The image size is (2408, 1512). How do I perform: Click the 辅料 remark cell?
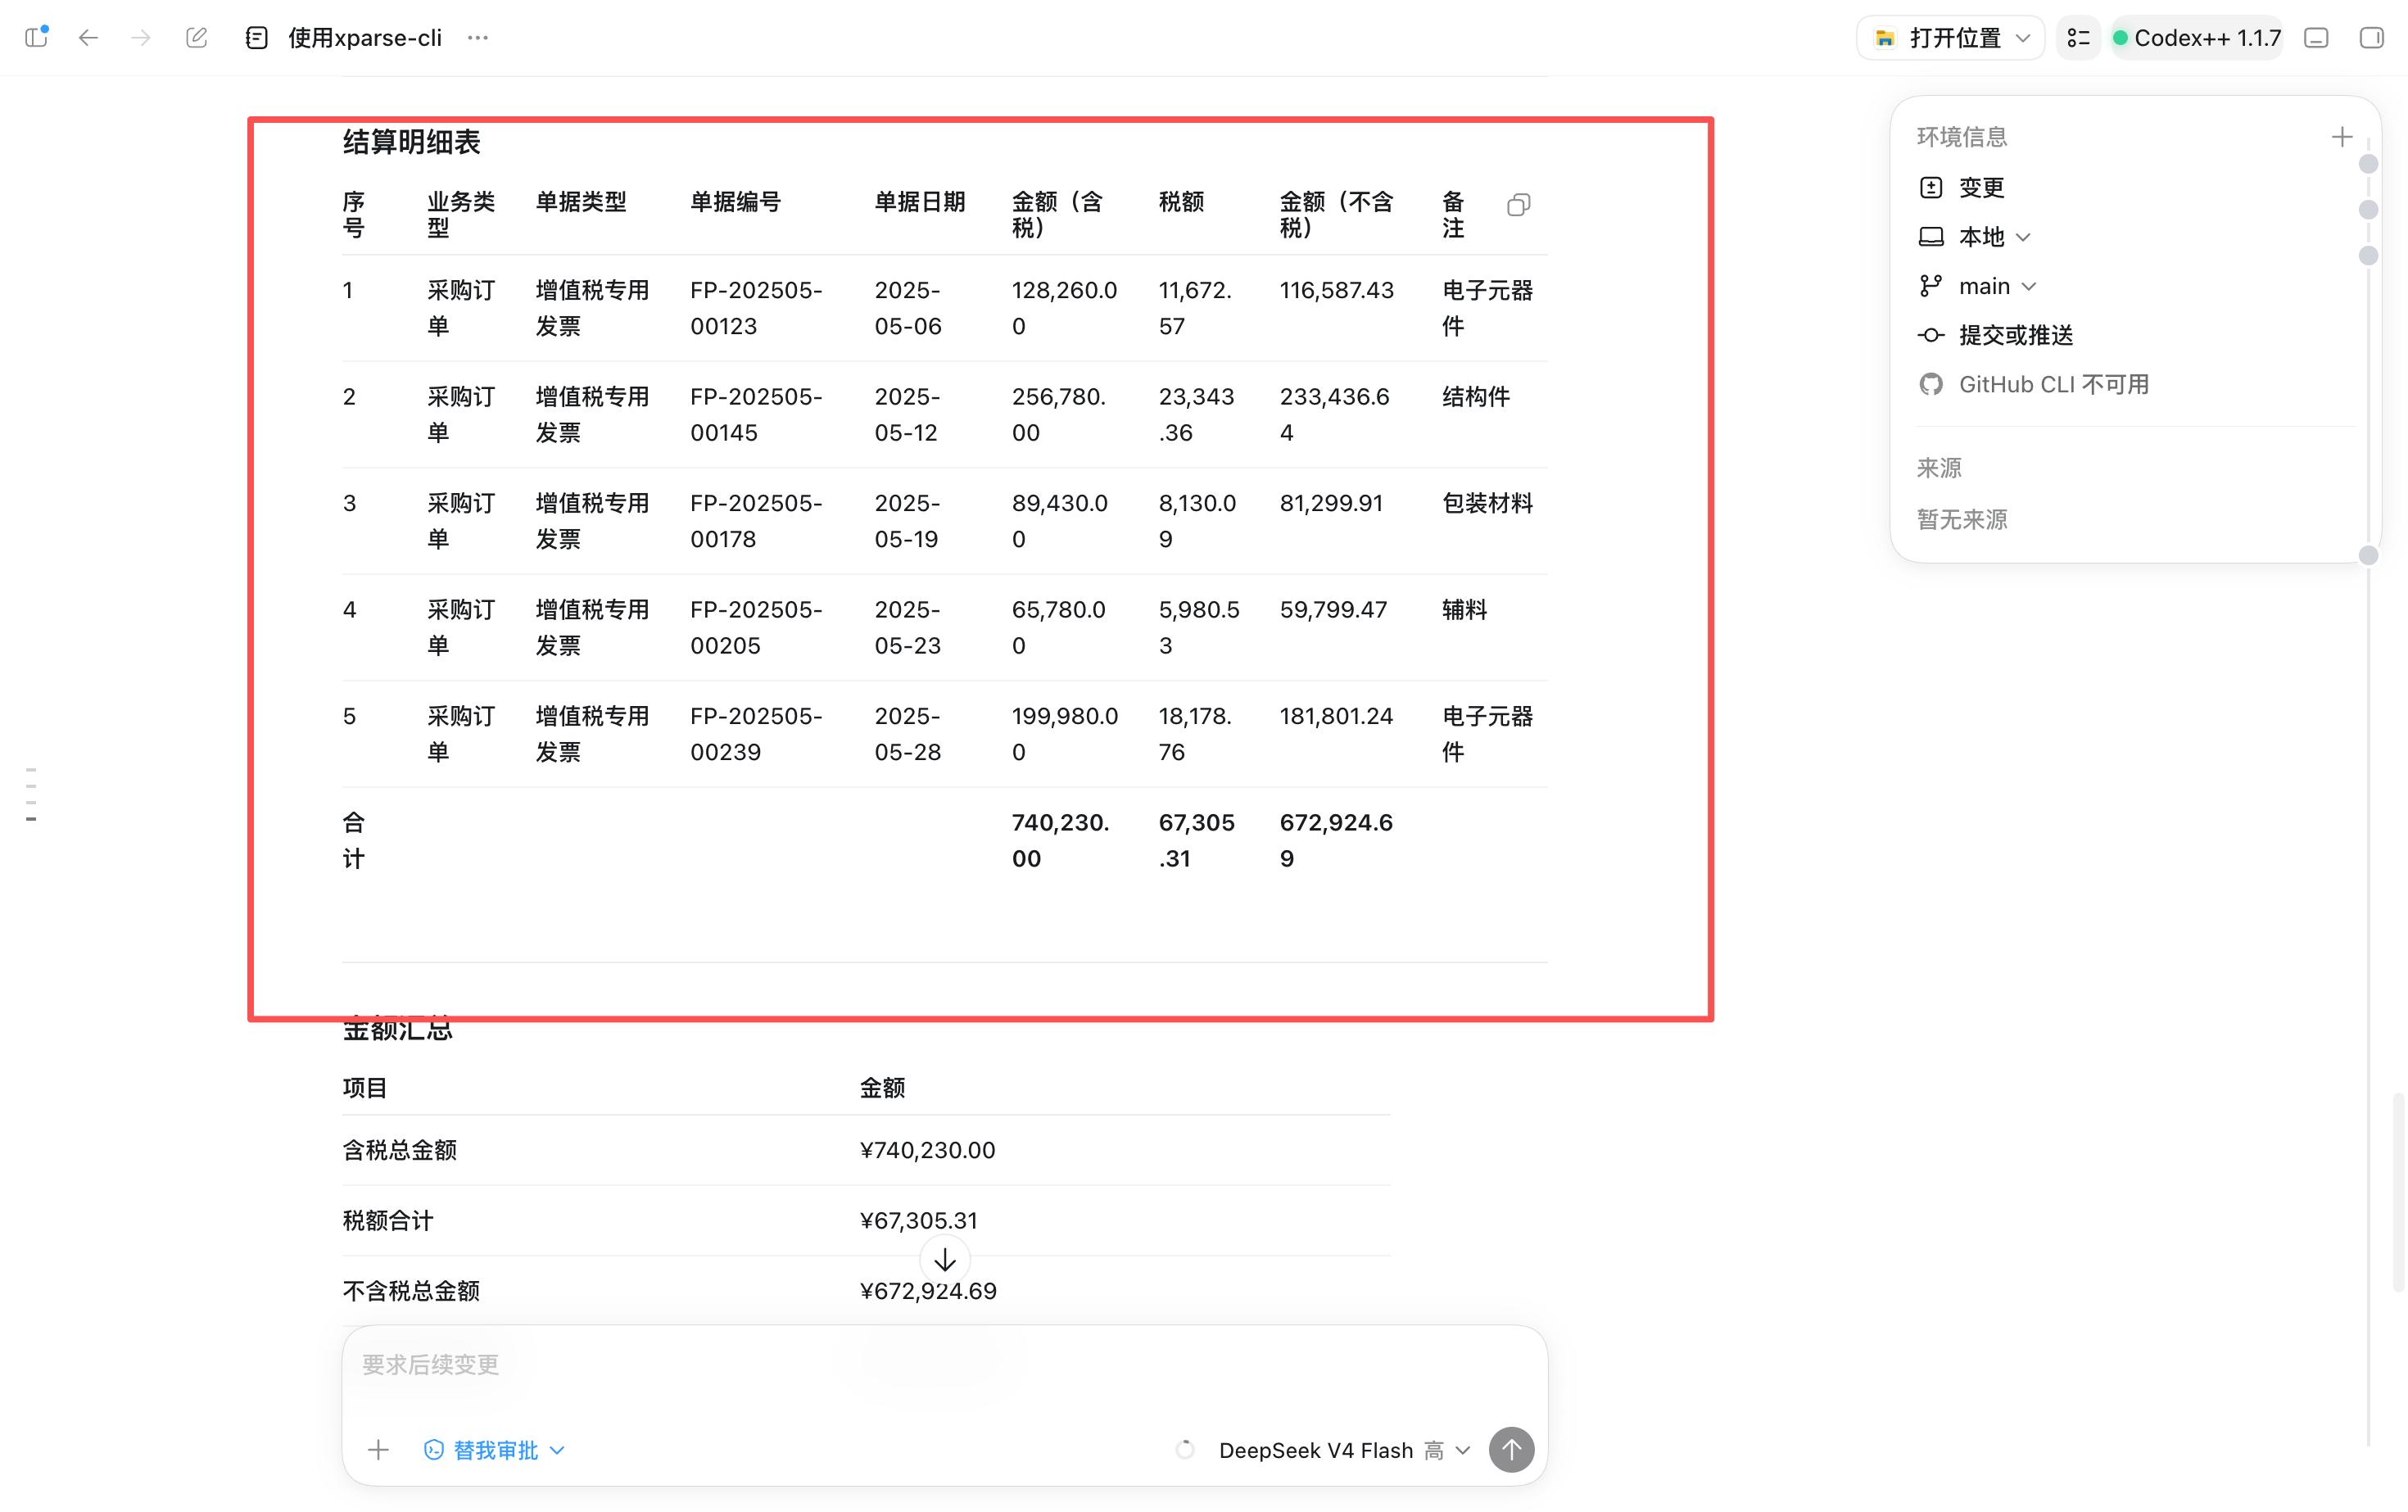tap(1464, 610)
